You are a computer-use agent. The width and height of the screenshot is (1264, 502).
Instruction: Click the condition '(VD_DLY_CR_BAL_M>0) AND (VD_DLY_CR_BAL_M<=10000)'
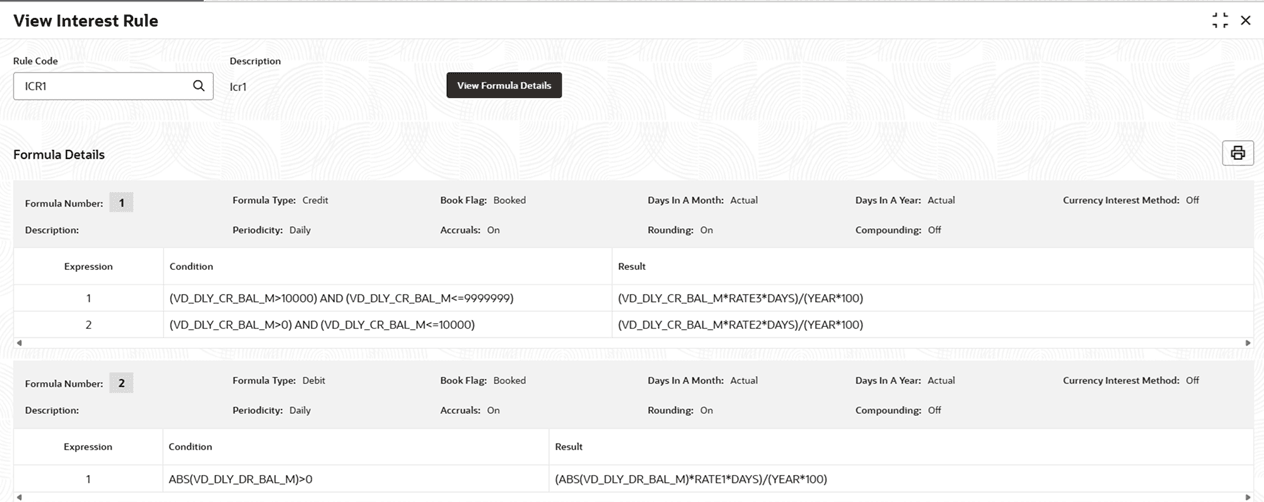[x=322, y=324]
